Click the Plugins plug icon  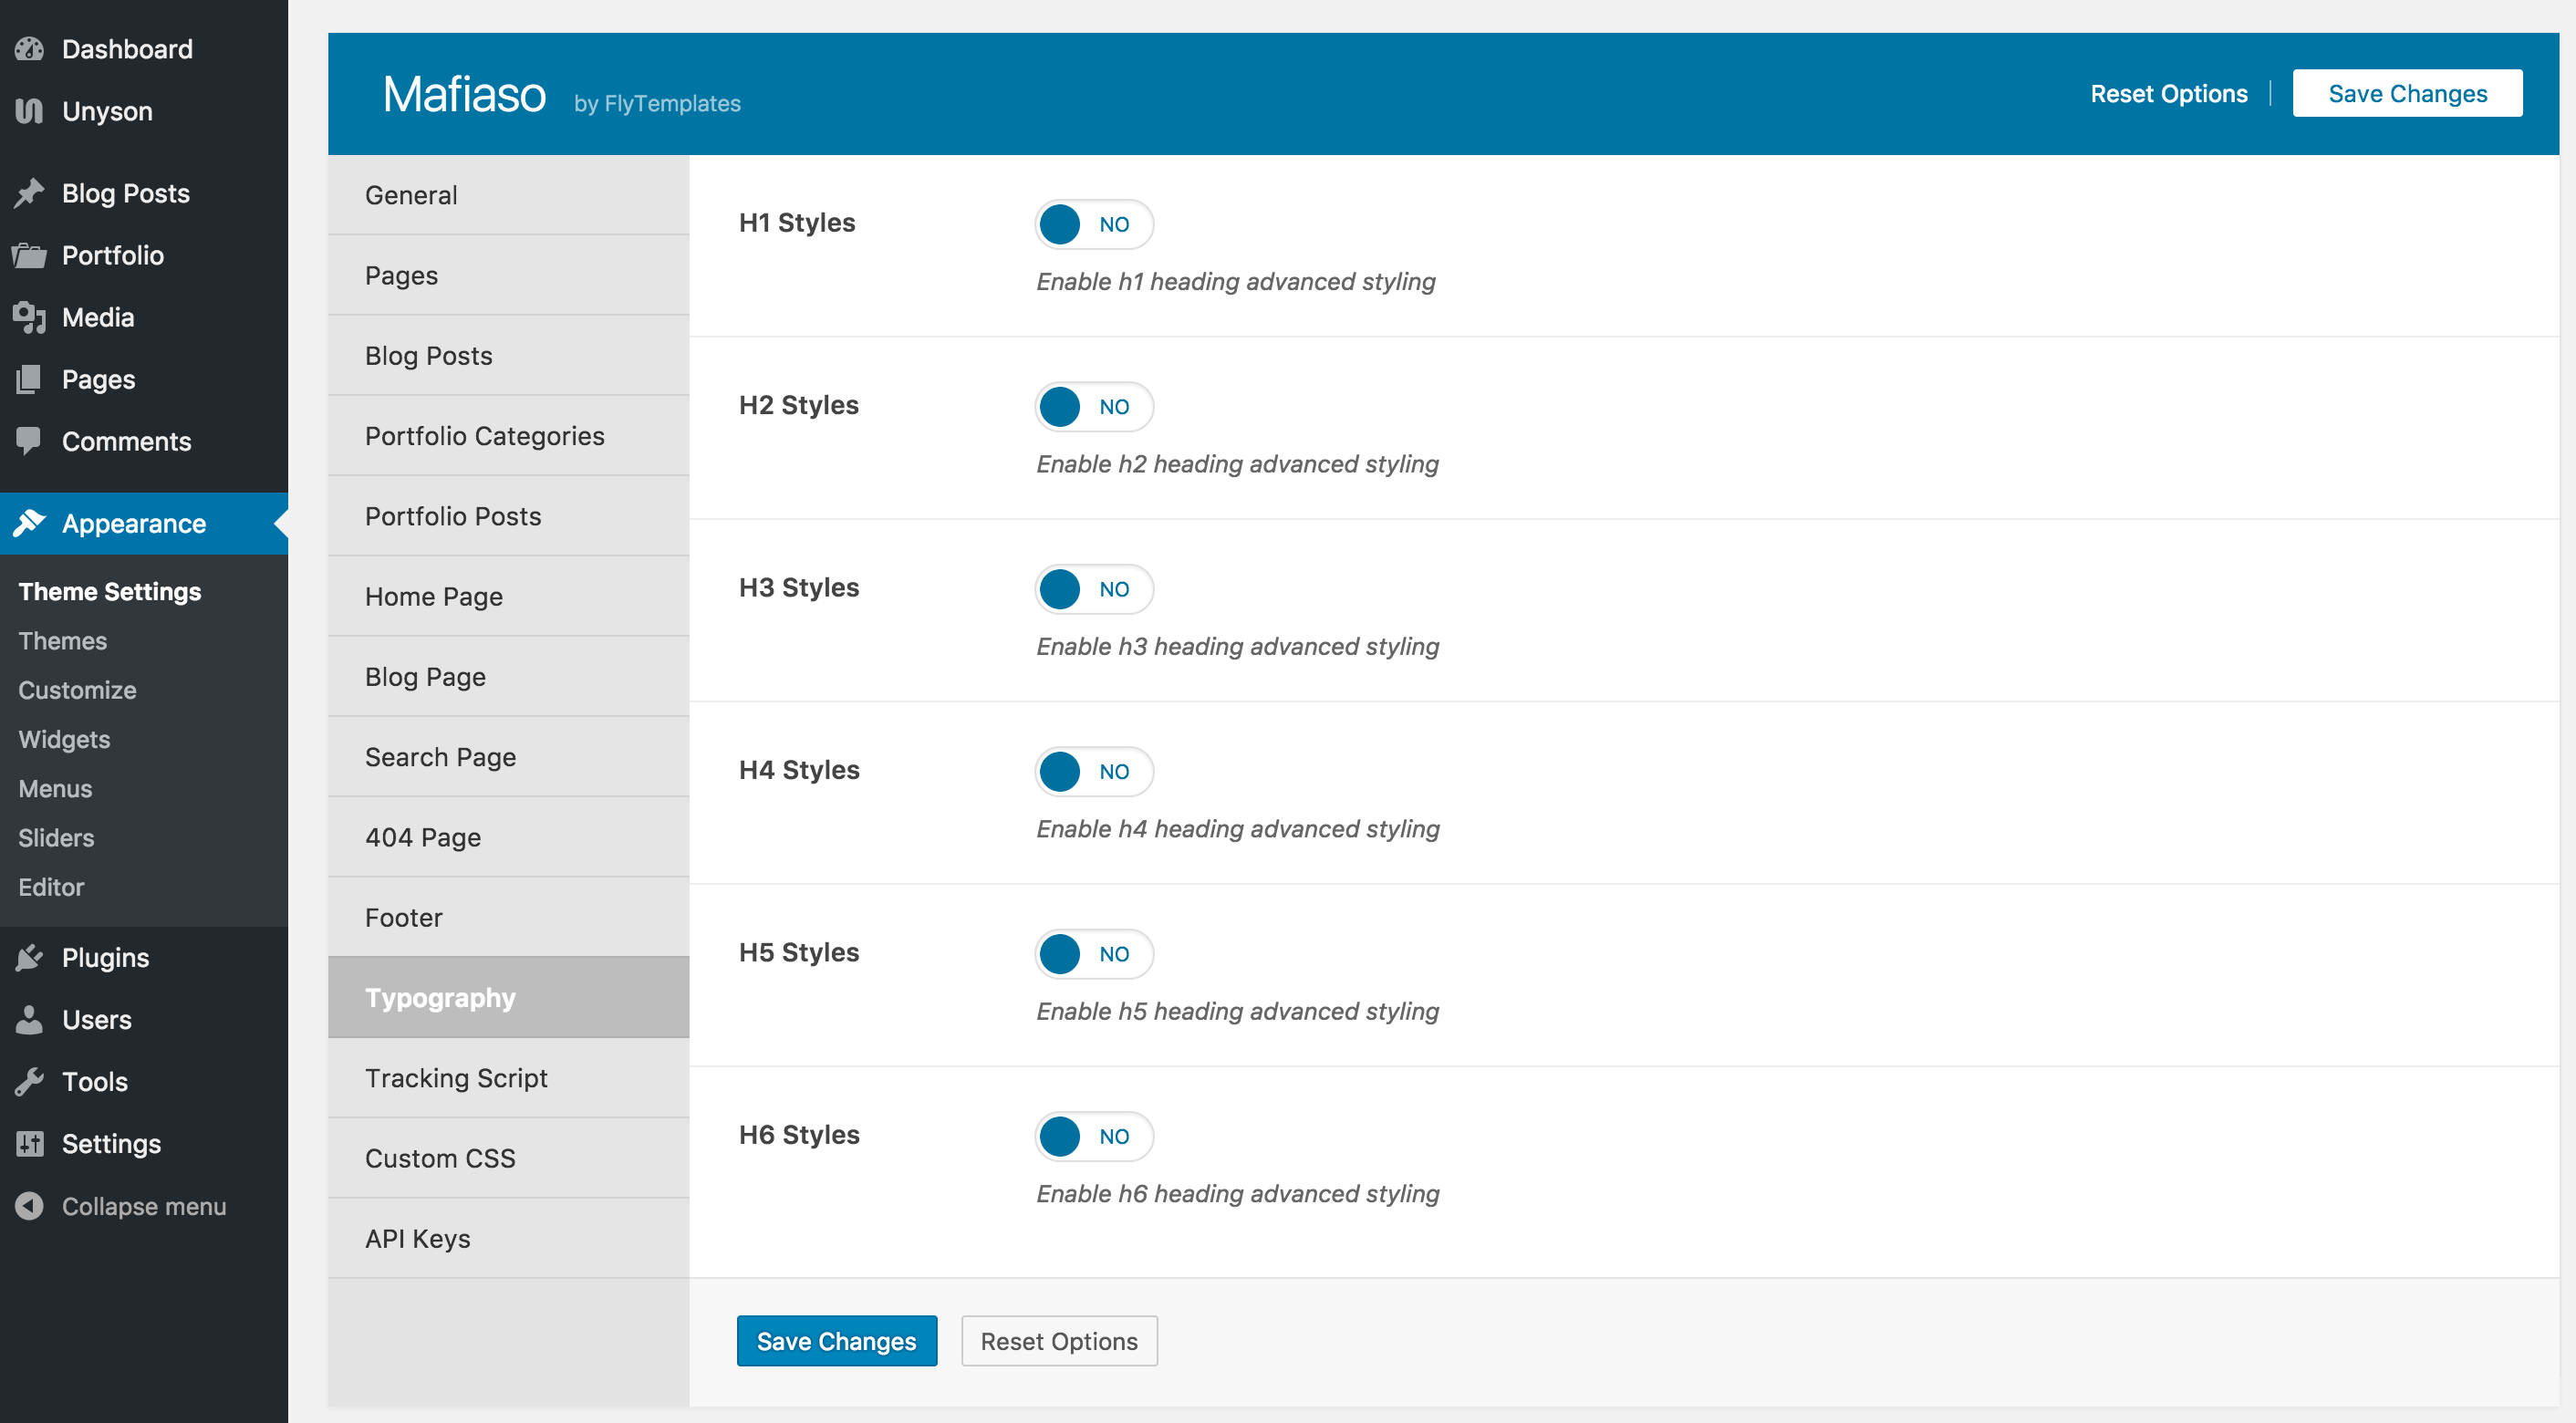coord(30,958)
